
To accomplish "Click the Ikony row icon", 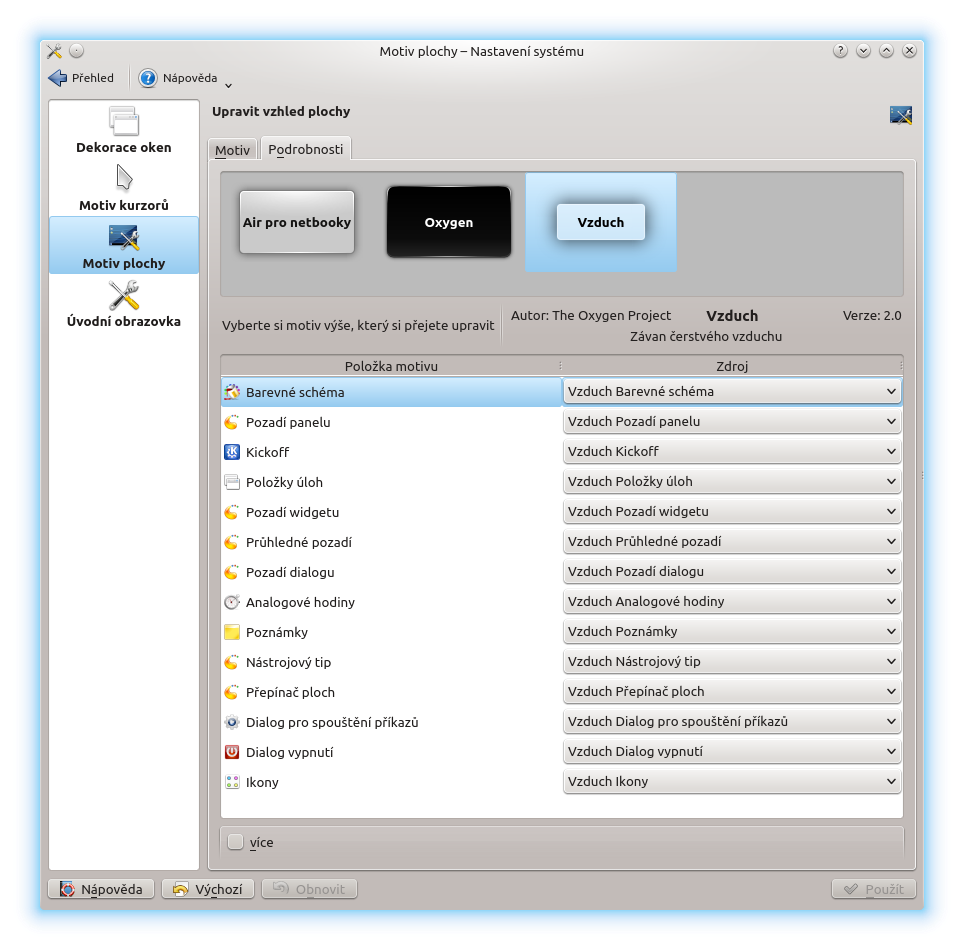I will (x=232, y=782).
